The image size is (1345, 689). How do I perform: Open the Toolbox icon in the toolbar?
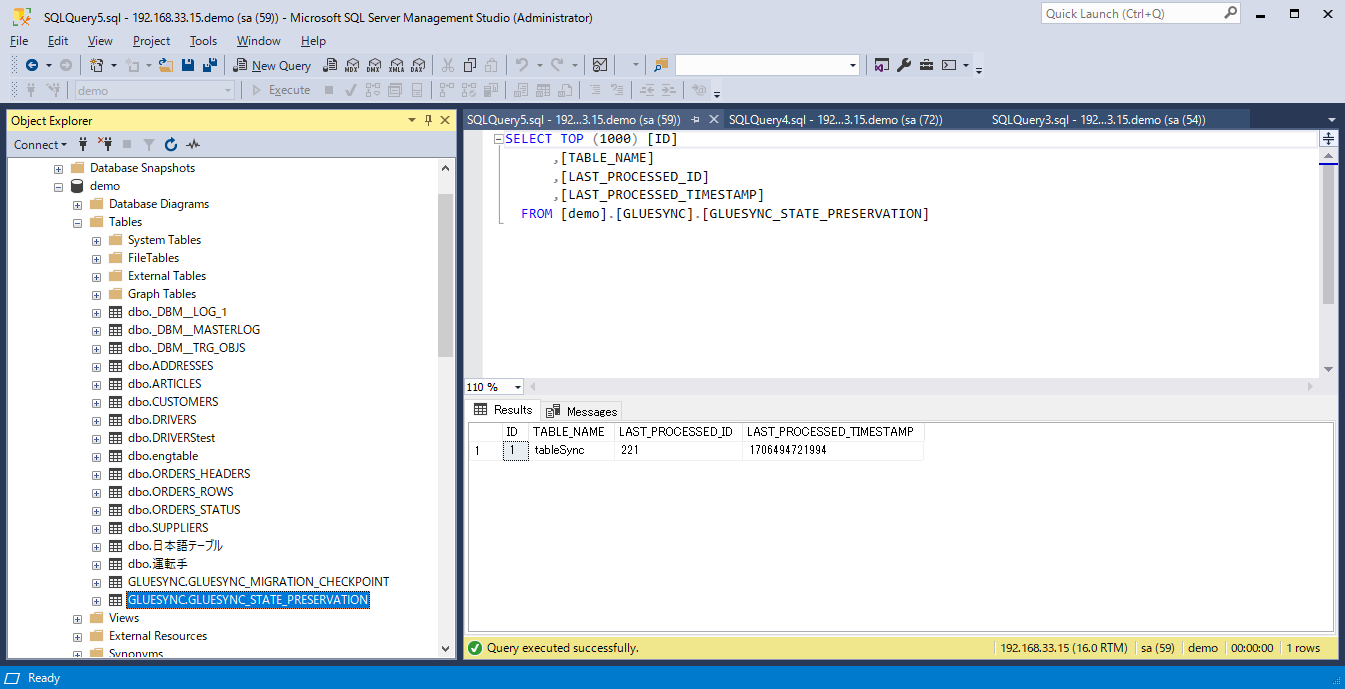[927, 65]
